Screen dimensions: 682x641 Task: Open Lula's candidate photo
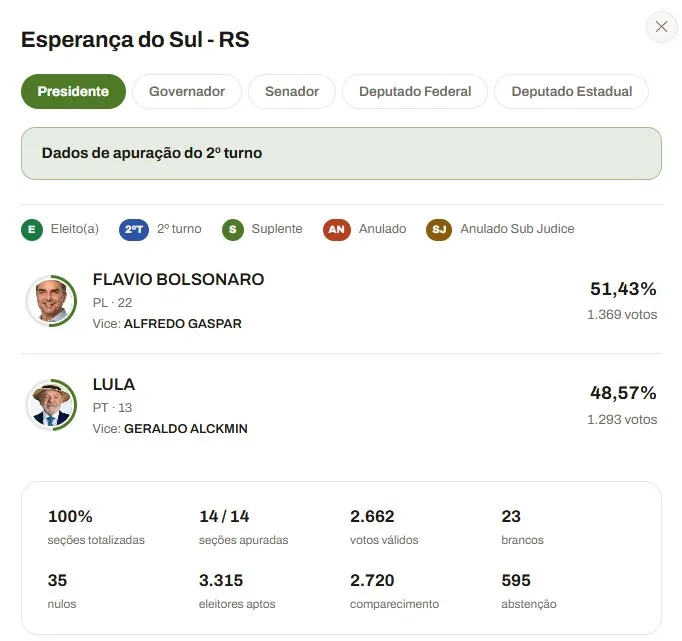tap(51, 405)
